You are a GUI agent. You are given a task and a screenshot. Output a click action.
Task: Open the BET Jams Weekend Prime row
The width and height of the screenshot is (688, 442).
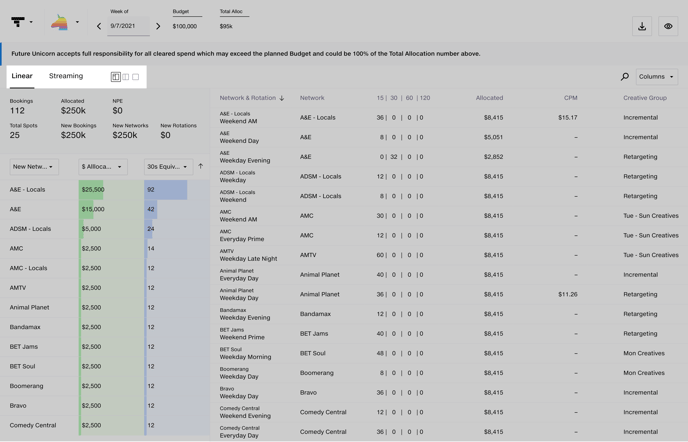pyautogui.click(x=449, y=334)
